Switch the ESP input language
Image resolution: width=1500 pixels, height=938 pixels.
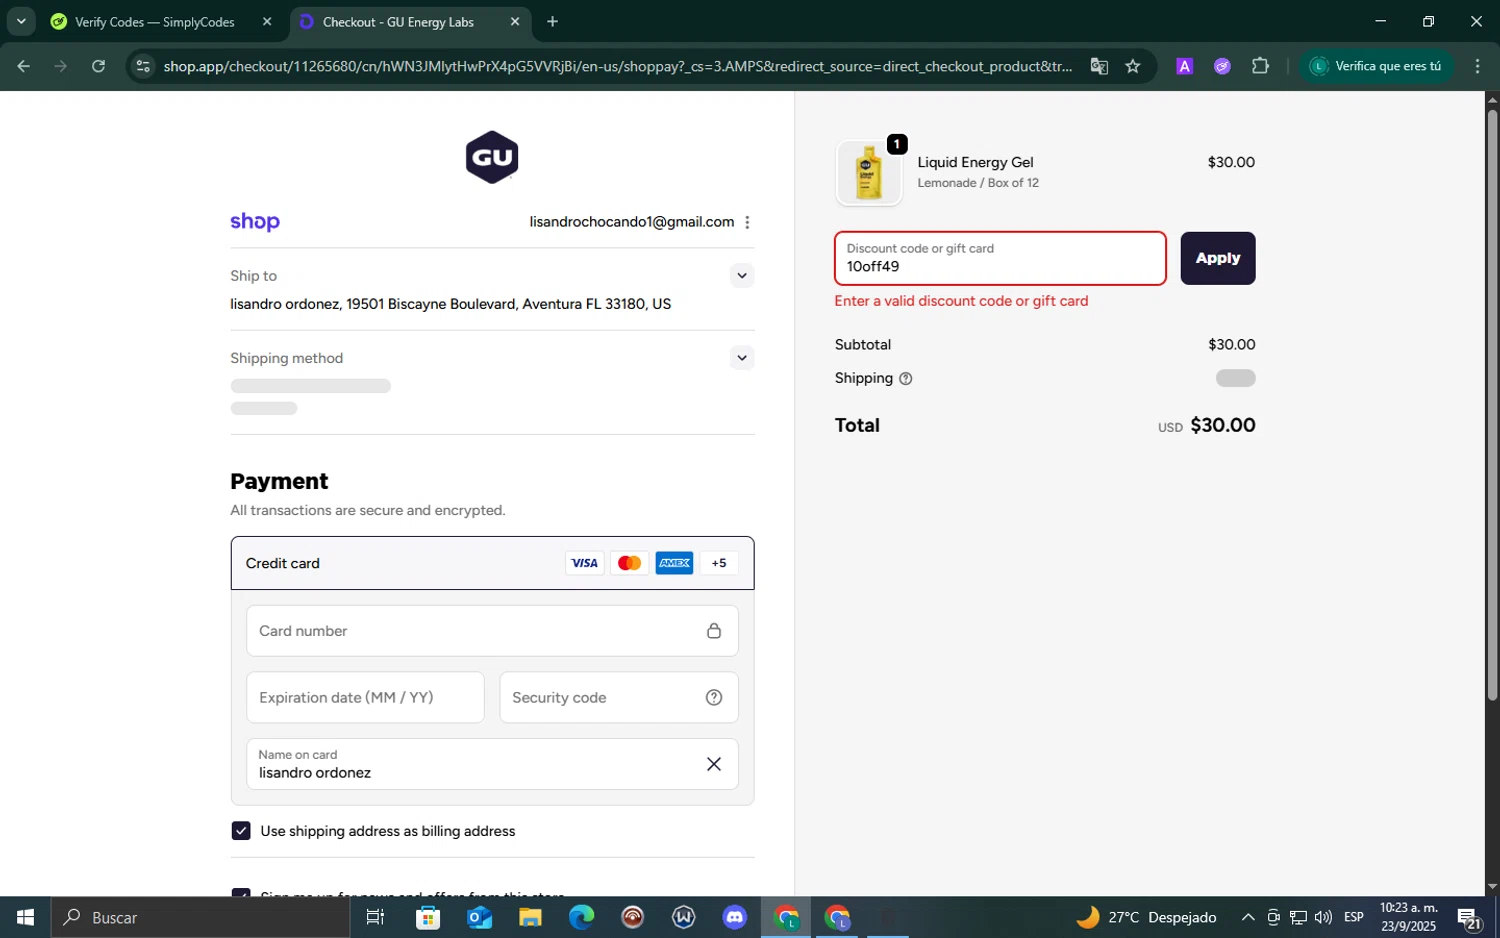point(1354,917)
